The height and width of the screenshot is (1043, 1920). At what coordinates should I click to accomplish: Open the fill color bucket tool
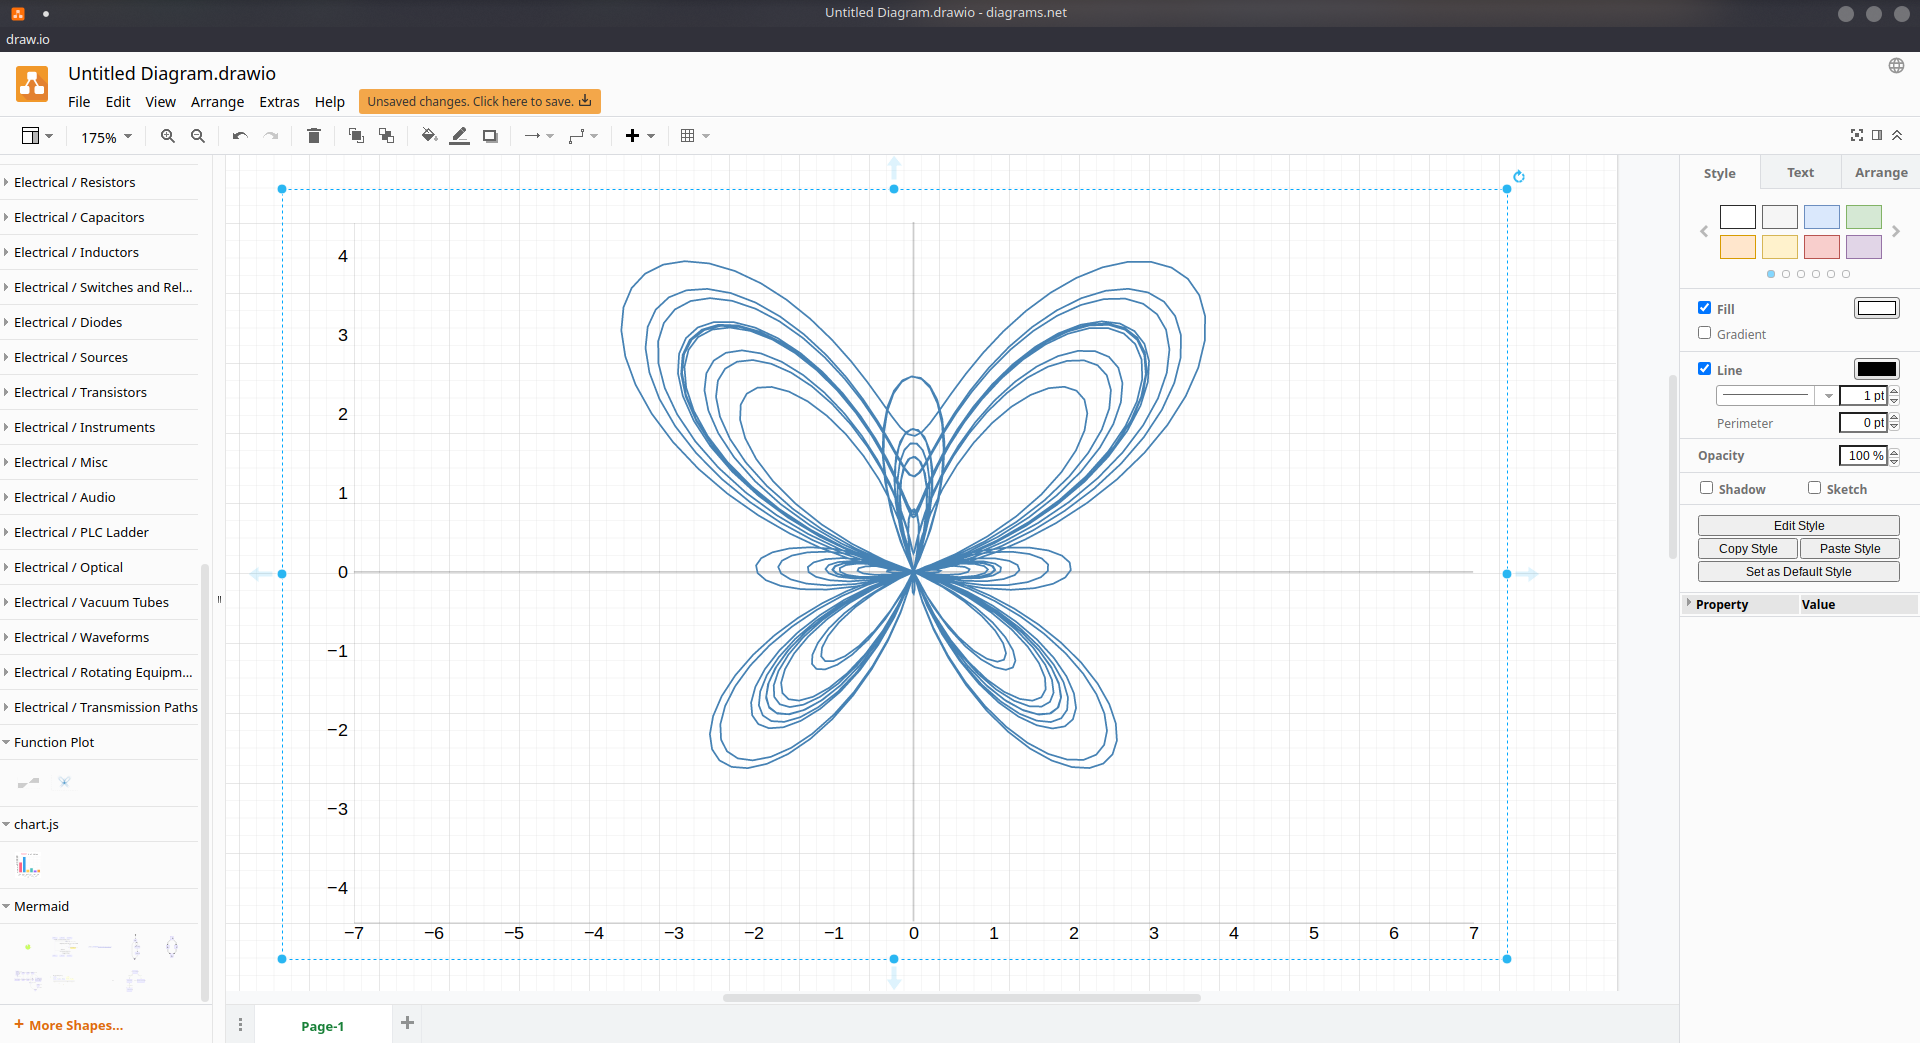coord(429,136)
